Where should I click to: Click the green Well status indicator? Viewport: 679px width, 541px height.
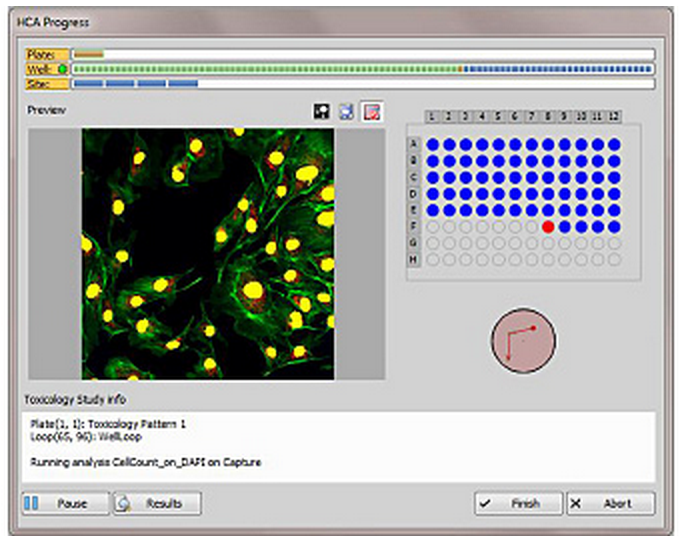[63, 69]
